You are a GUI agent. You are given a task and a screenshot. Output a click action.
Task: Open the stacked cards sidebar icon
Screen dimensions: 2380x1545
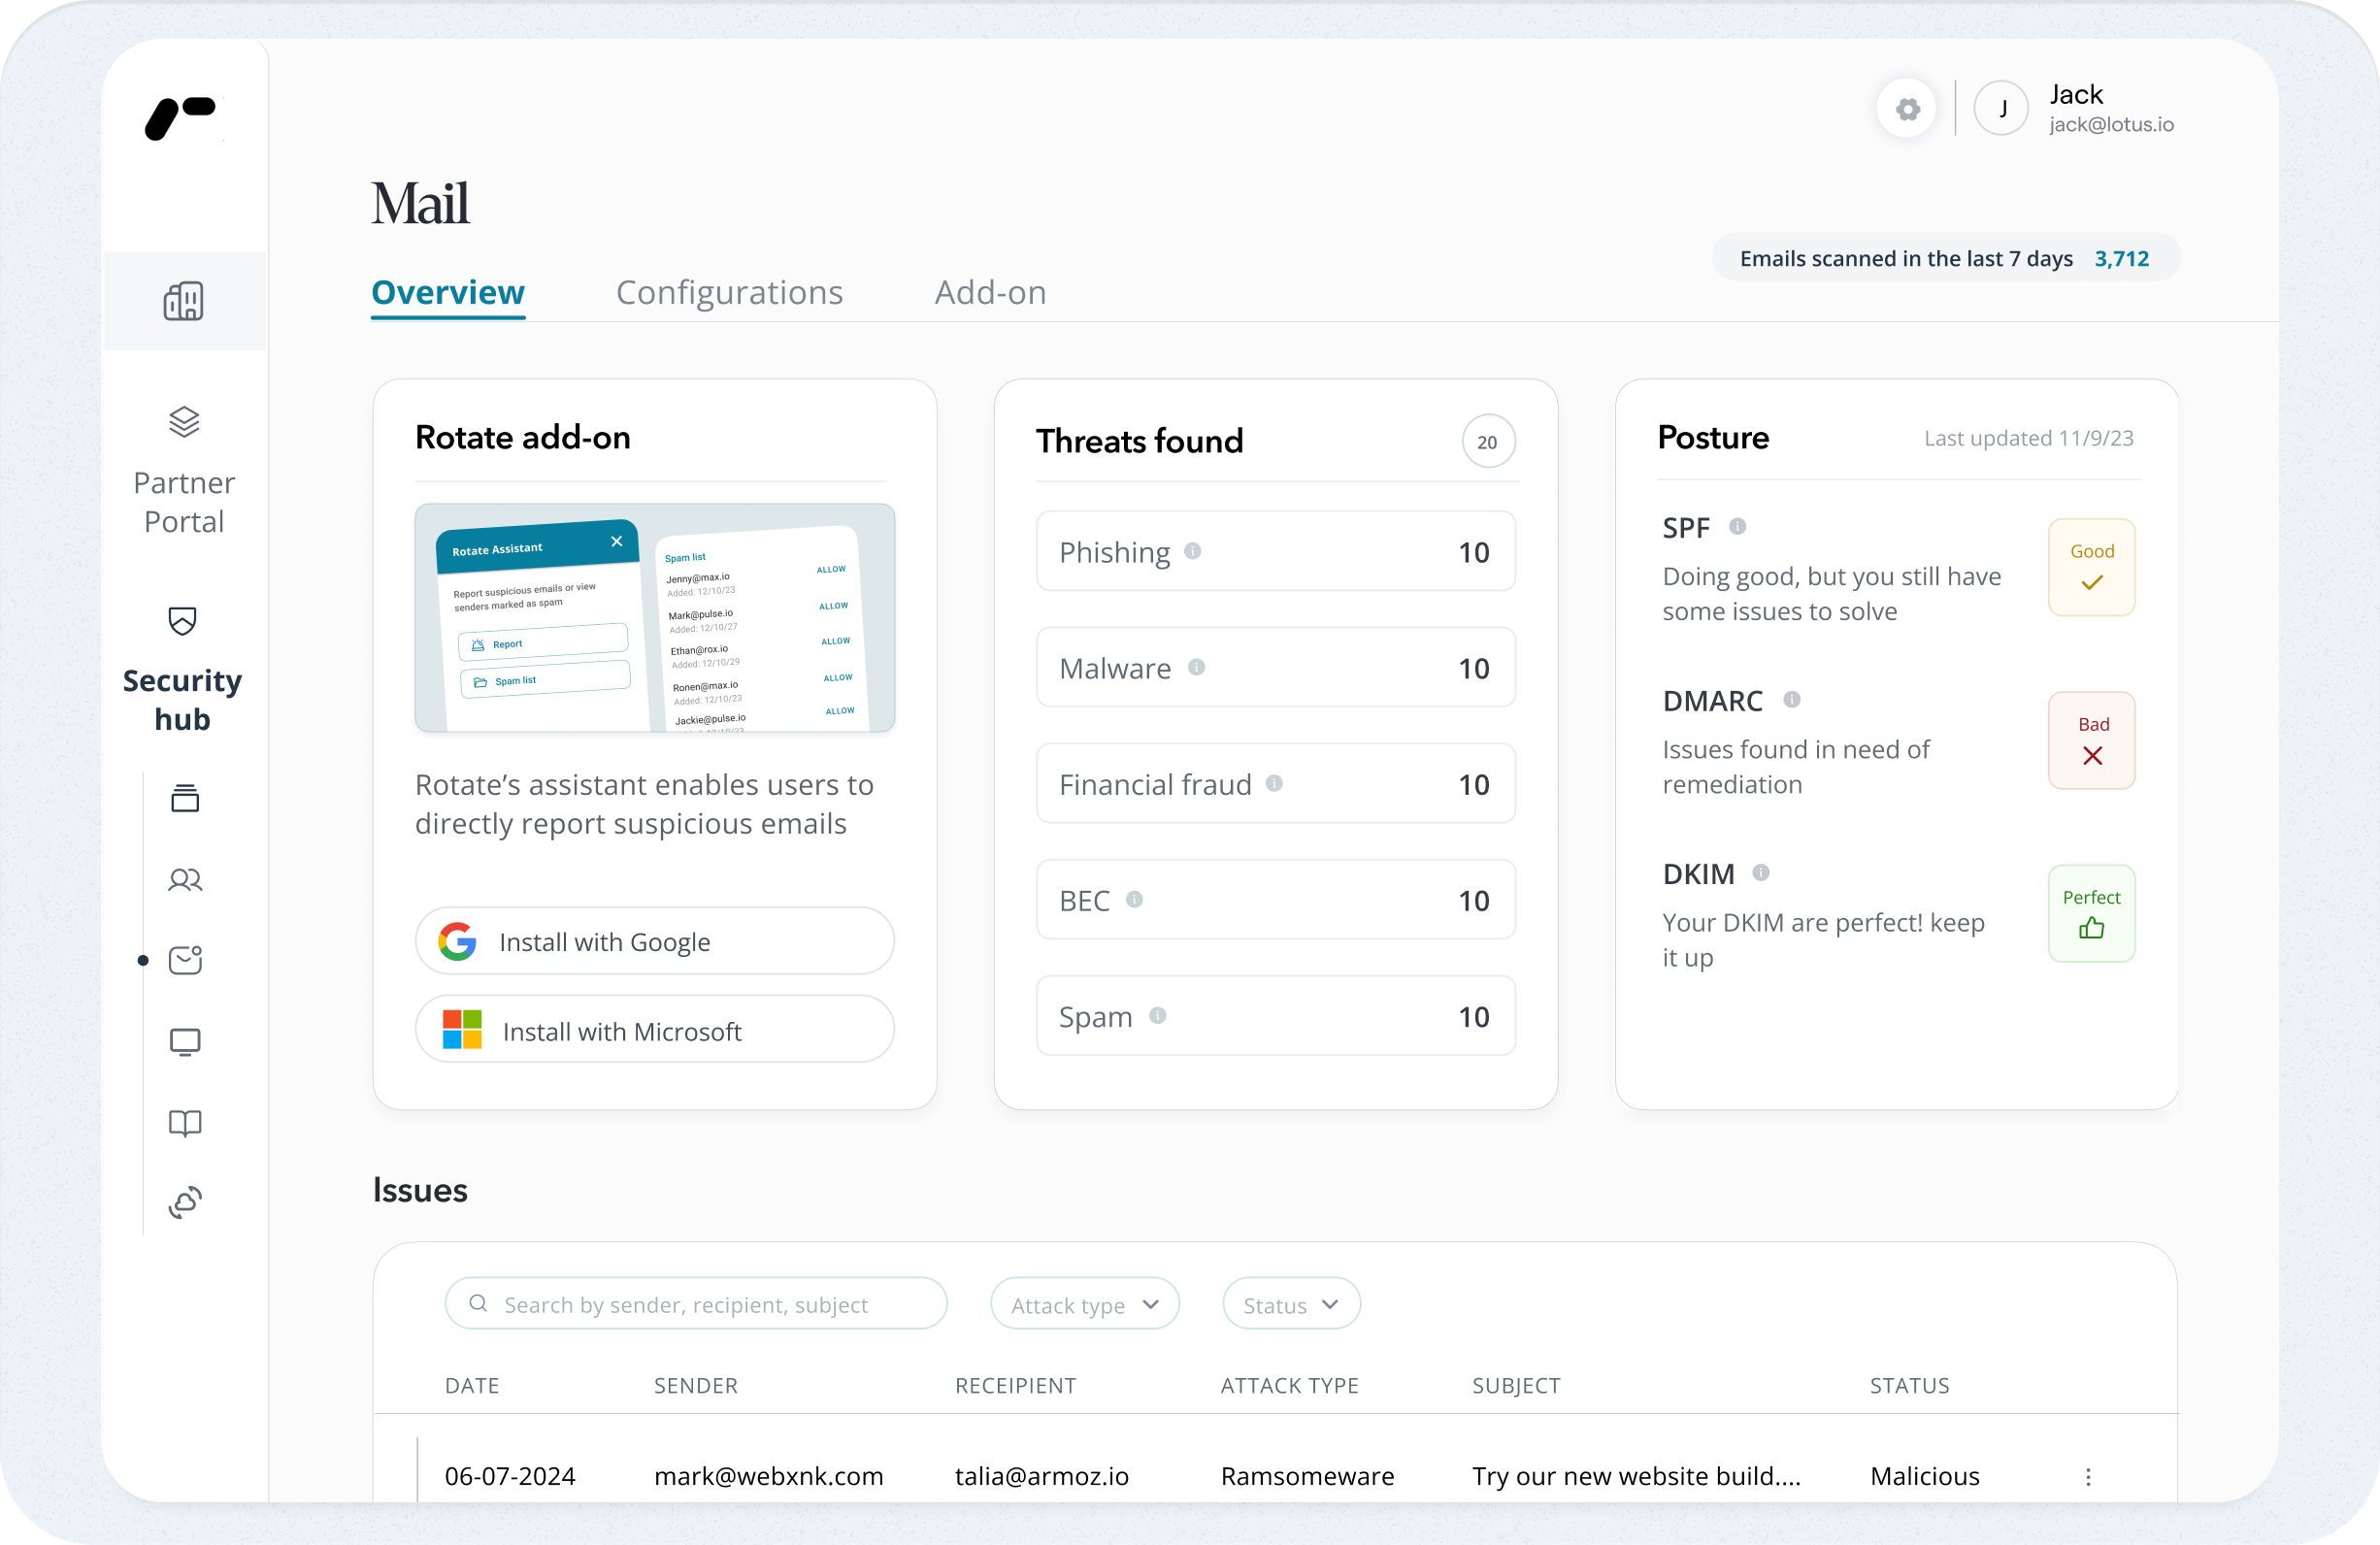click(185, 798)
